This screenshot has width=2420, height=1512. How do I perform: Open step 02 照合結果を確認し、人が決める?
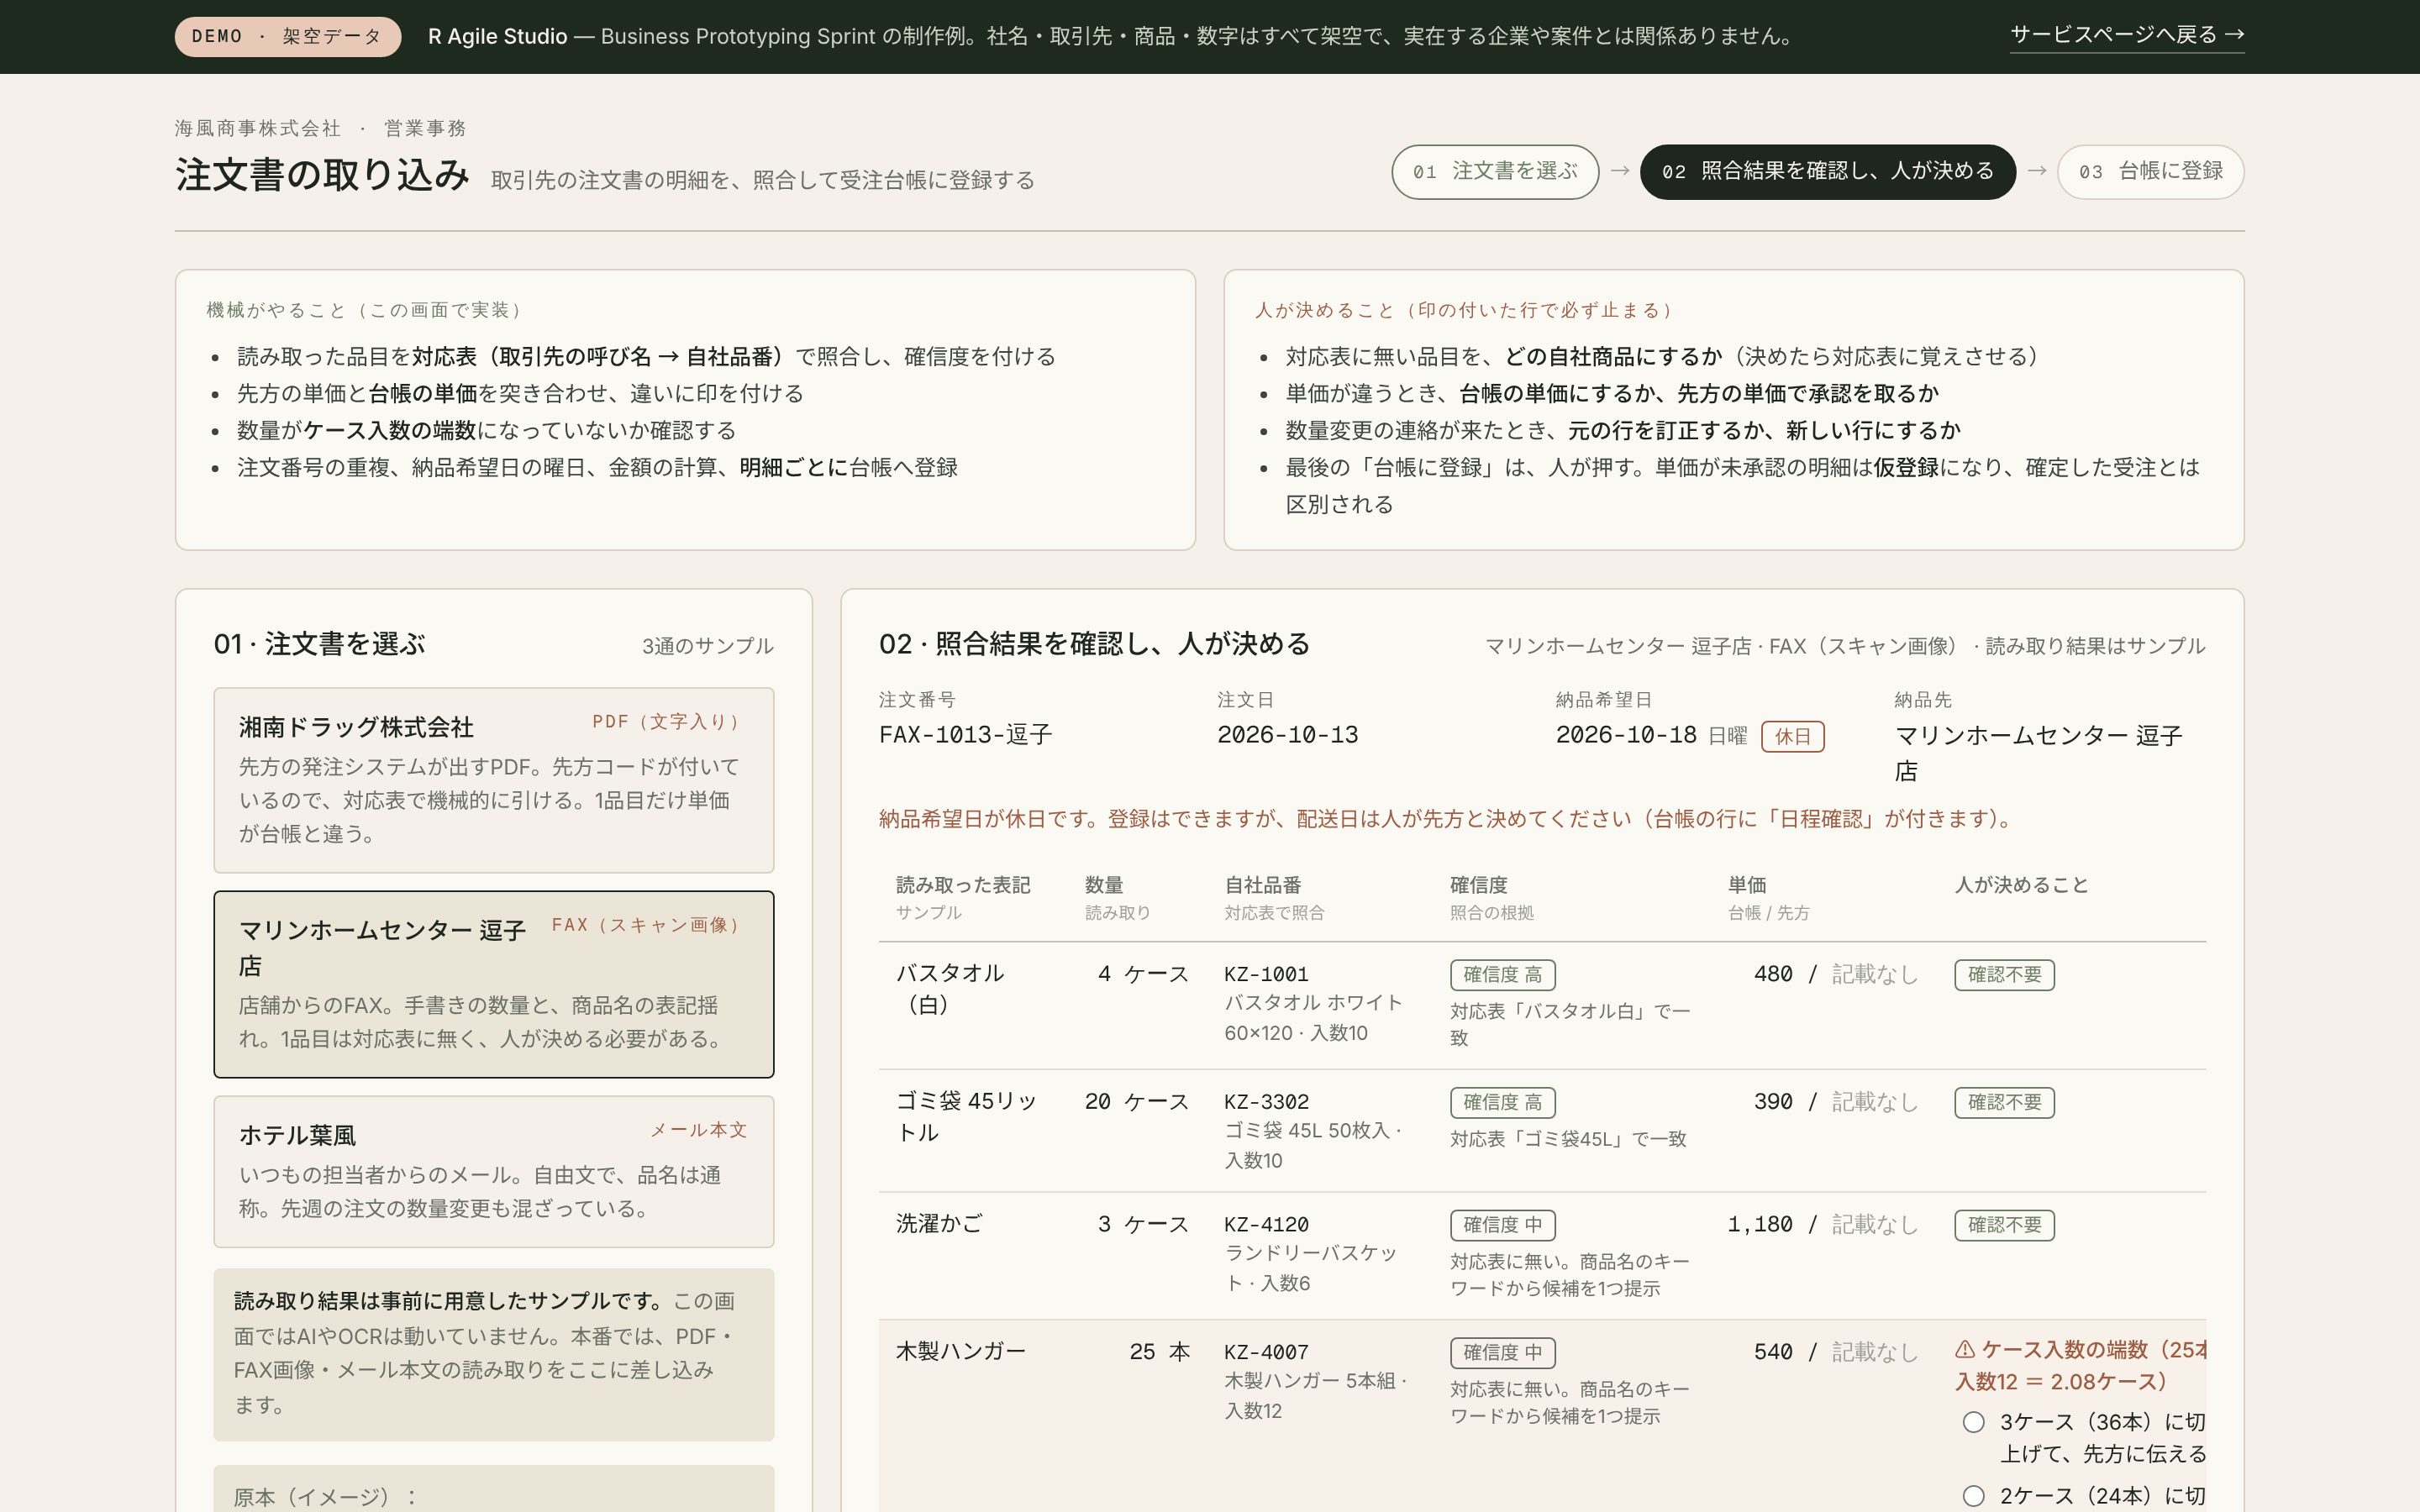1827,172
